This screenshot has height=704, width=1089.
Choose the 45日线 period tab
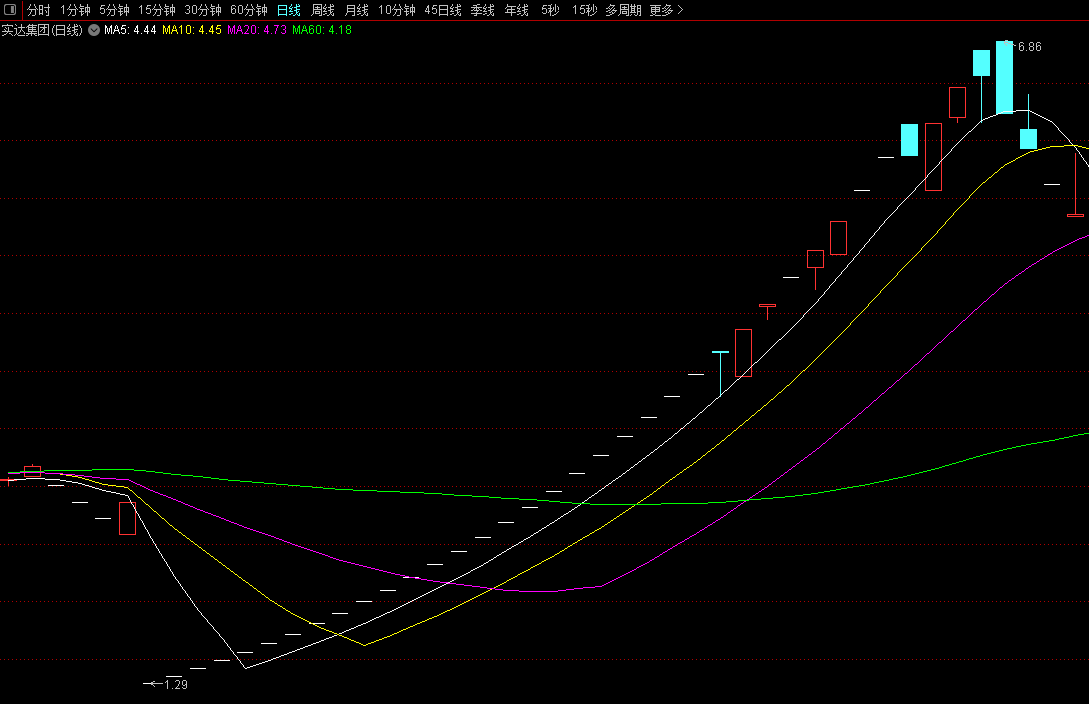(443, 10)
